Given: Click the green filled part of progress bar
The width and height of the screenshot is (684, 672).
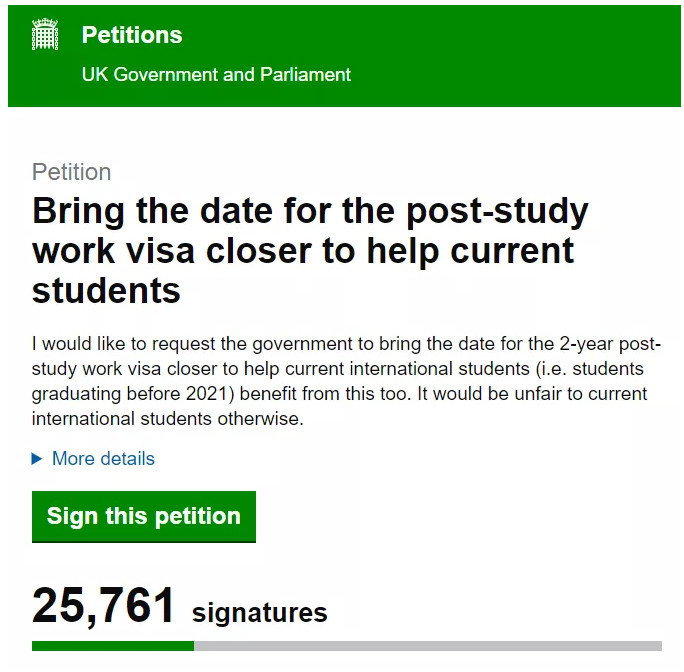Looking at the screenshot, I should (113, 646).
